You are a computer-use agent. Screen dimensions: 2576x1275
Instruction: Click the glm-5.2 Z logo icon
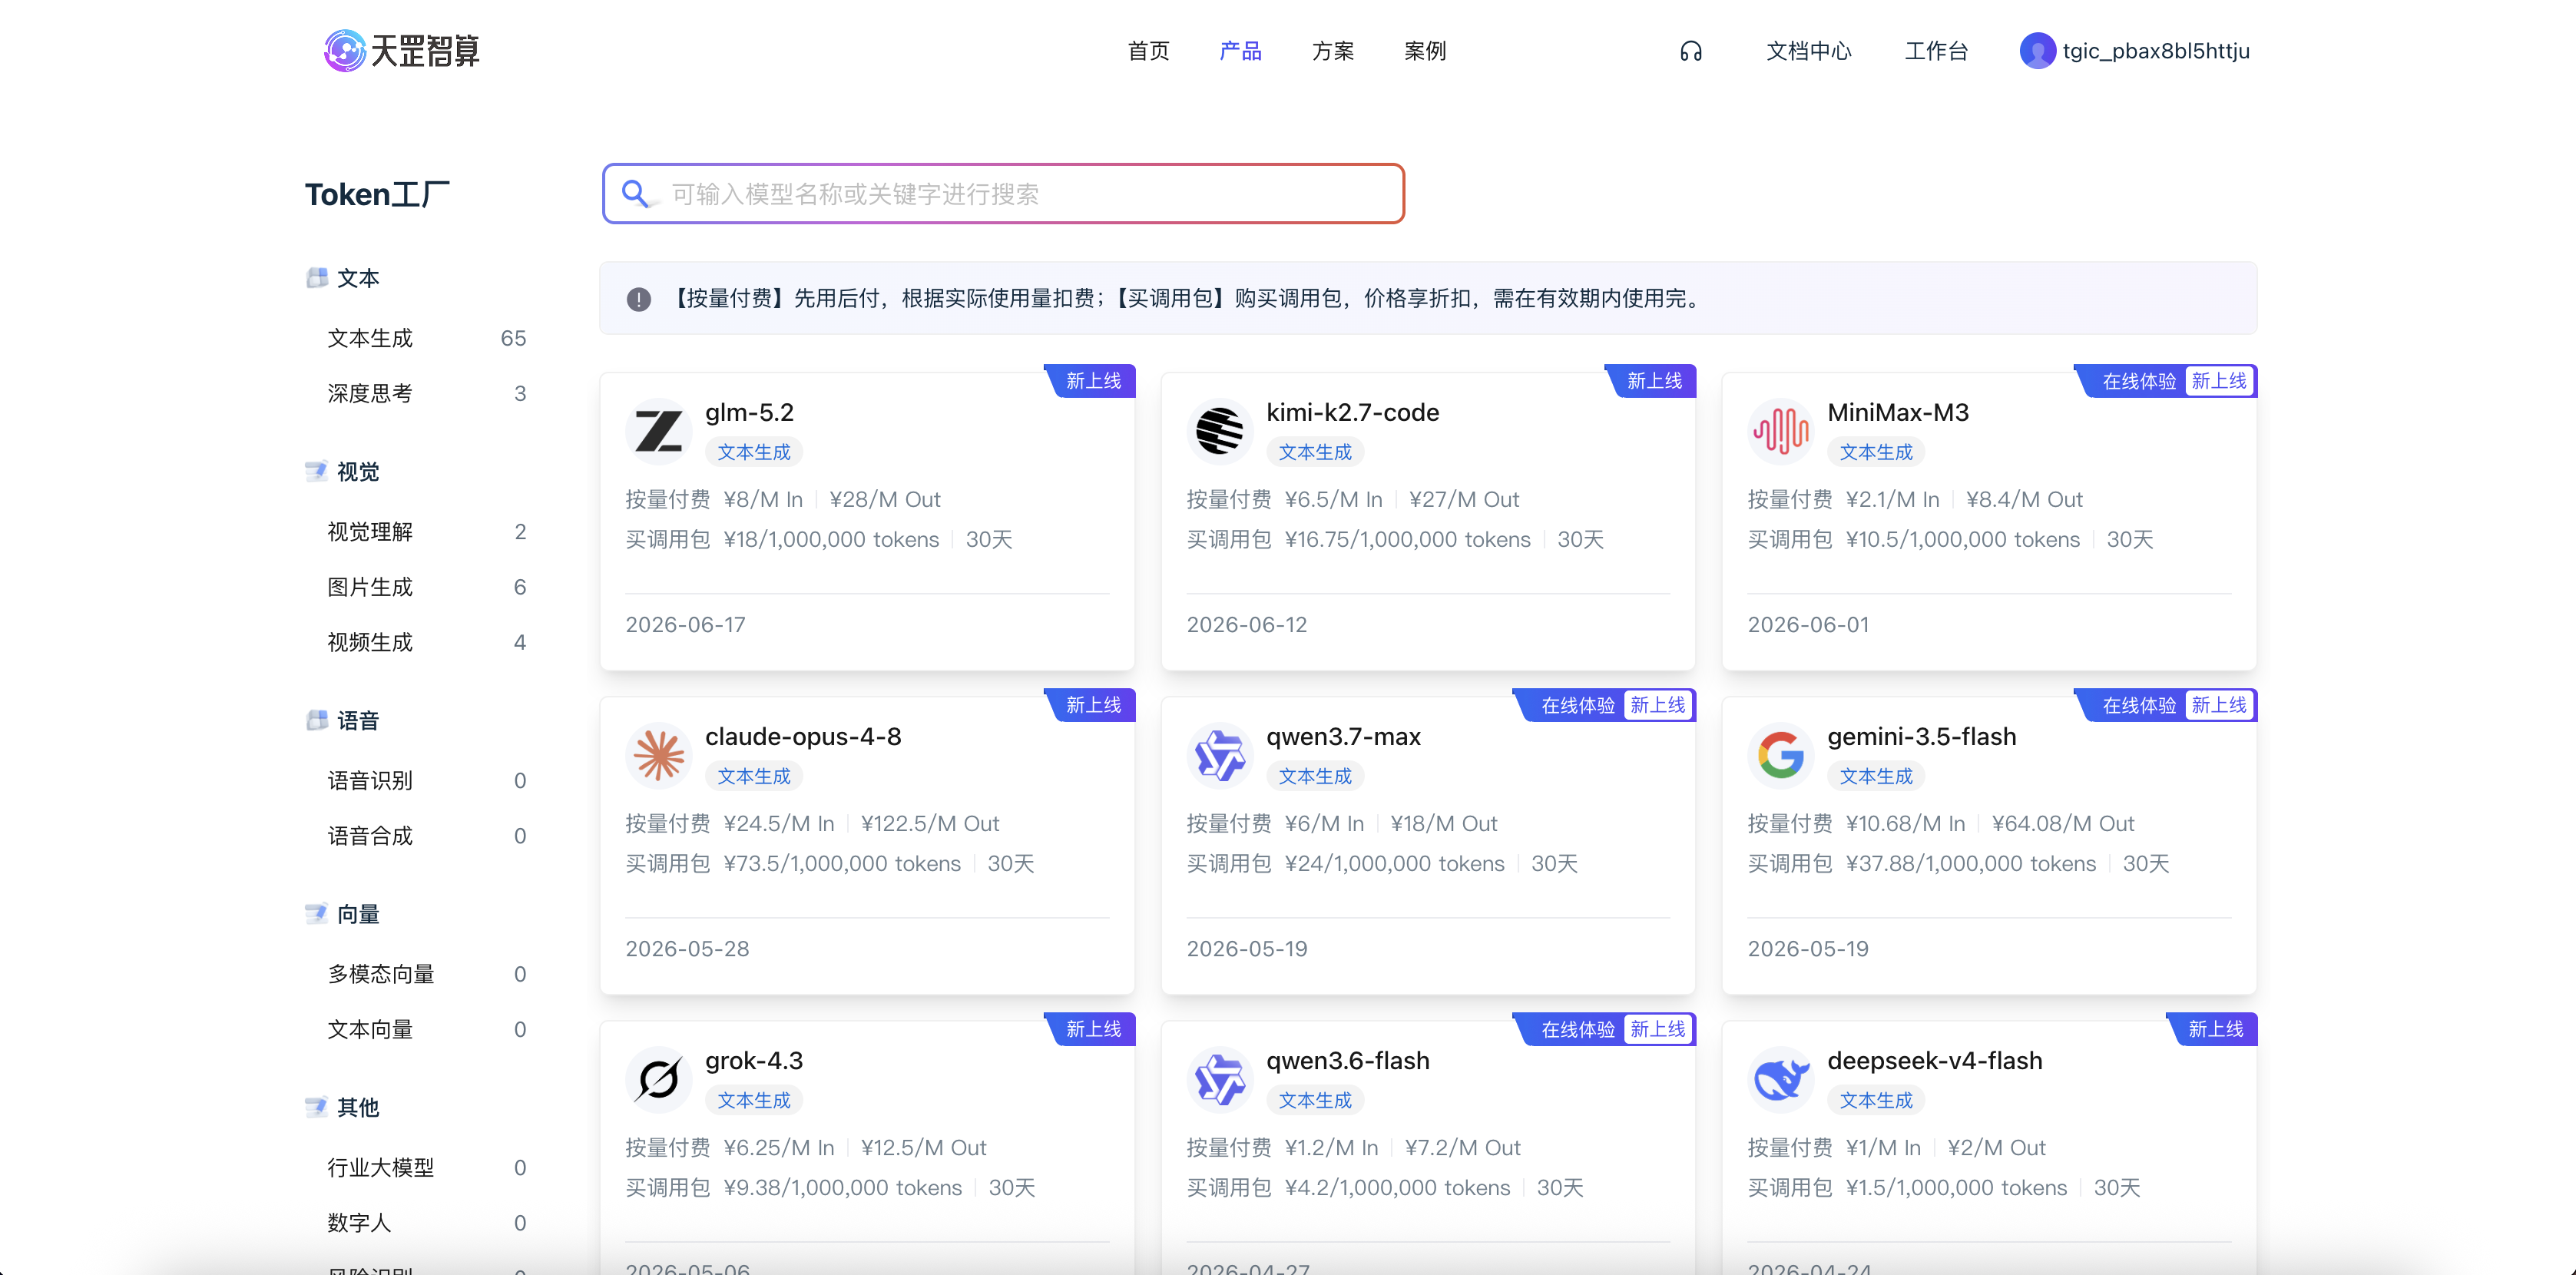pyautogui.click(x=659, y=432)
